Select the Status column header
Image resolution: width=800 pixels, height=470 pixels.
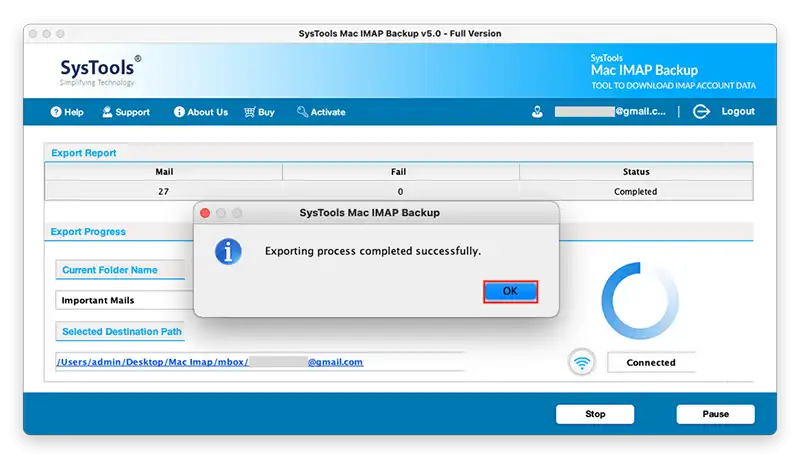click(636, 172)
